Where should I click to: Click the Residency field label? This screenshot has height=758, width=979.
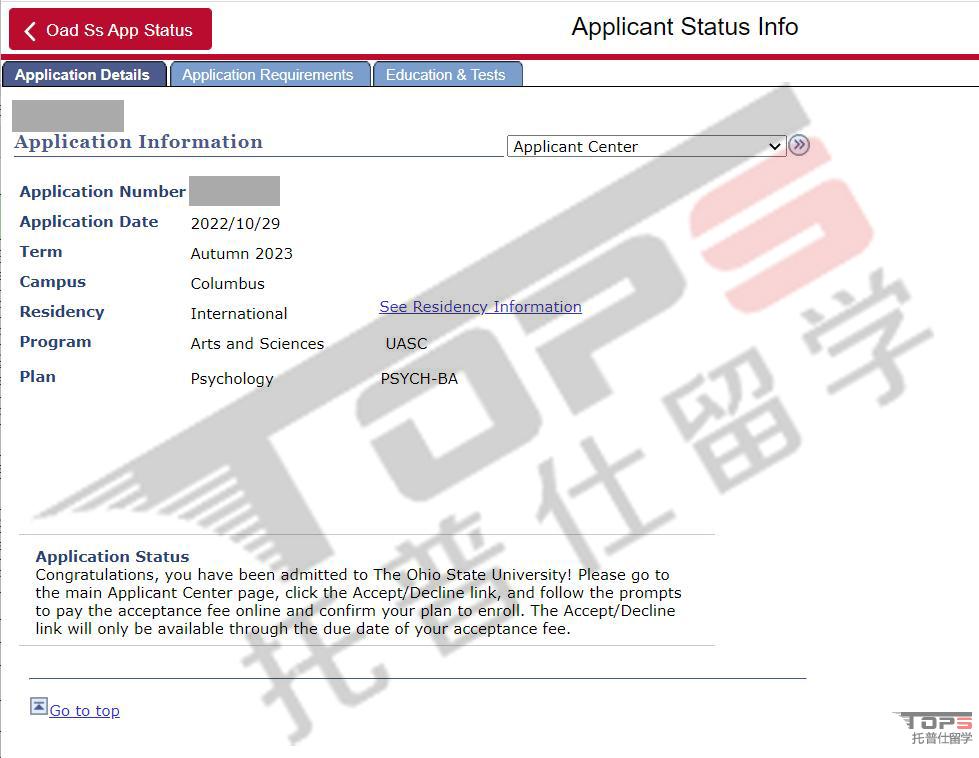[62, 312]
